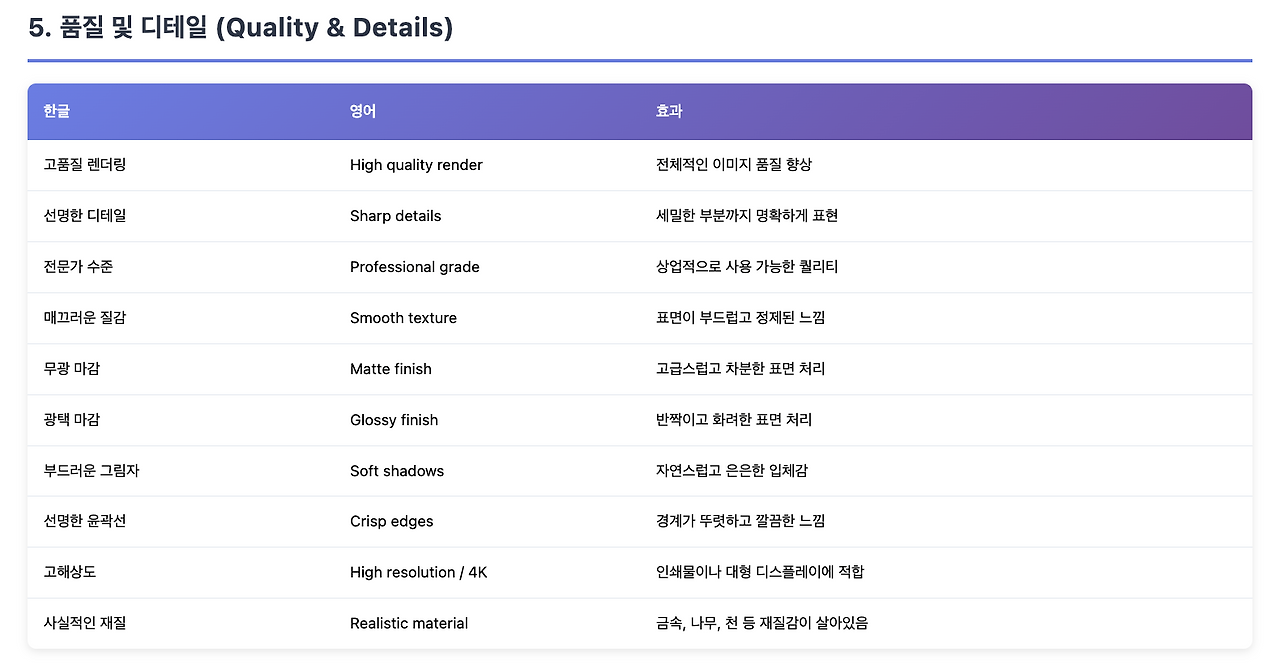Click the 'High quality render' text
This screenshot has width=1280, height=669.
pyautogui.click(x=416, y=165)
